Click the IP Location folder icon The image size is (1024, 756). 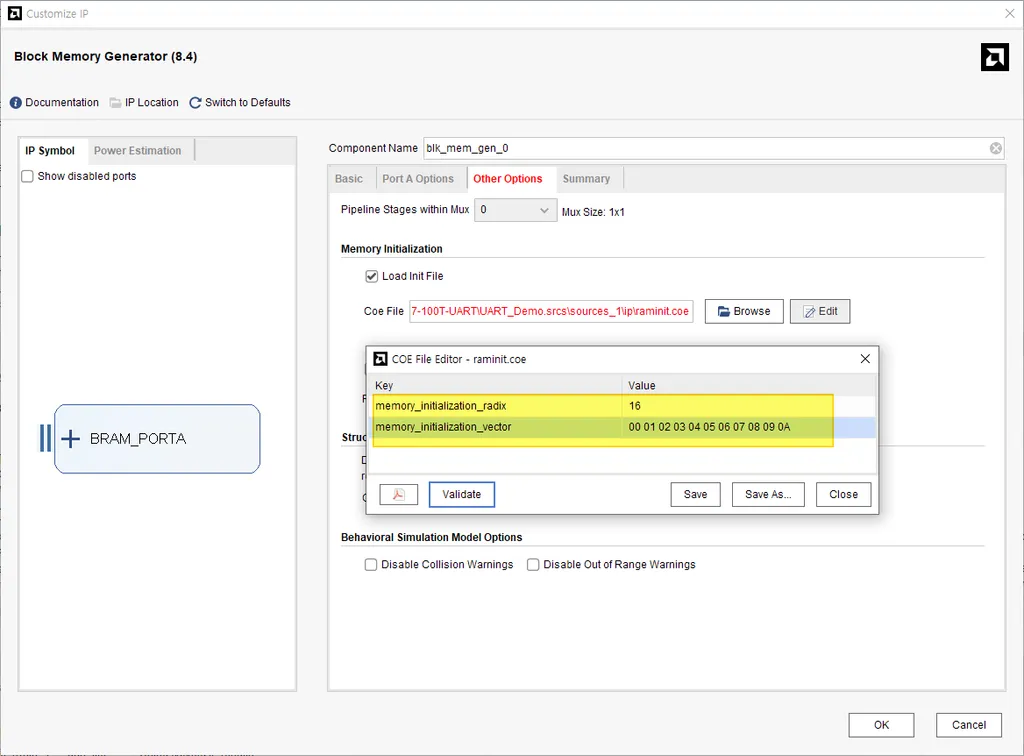[116, 102]
